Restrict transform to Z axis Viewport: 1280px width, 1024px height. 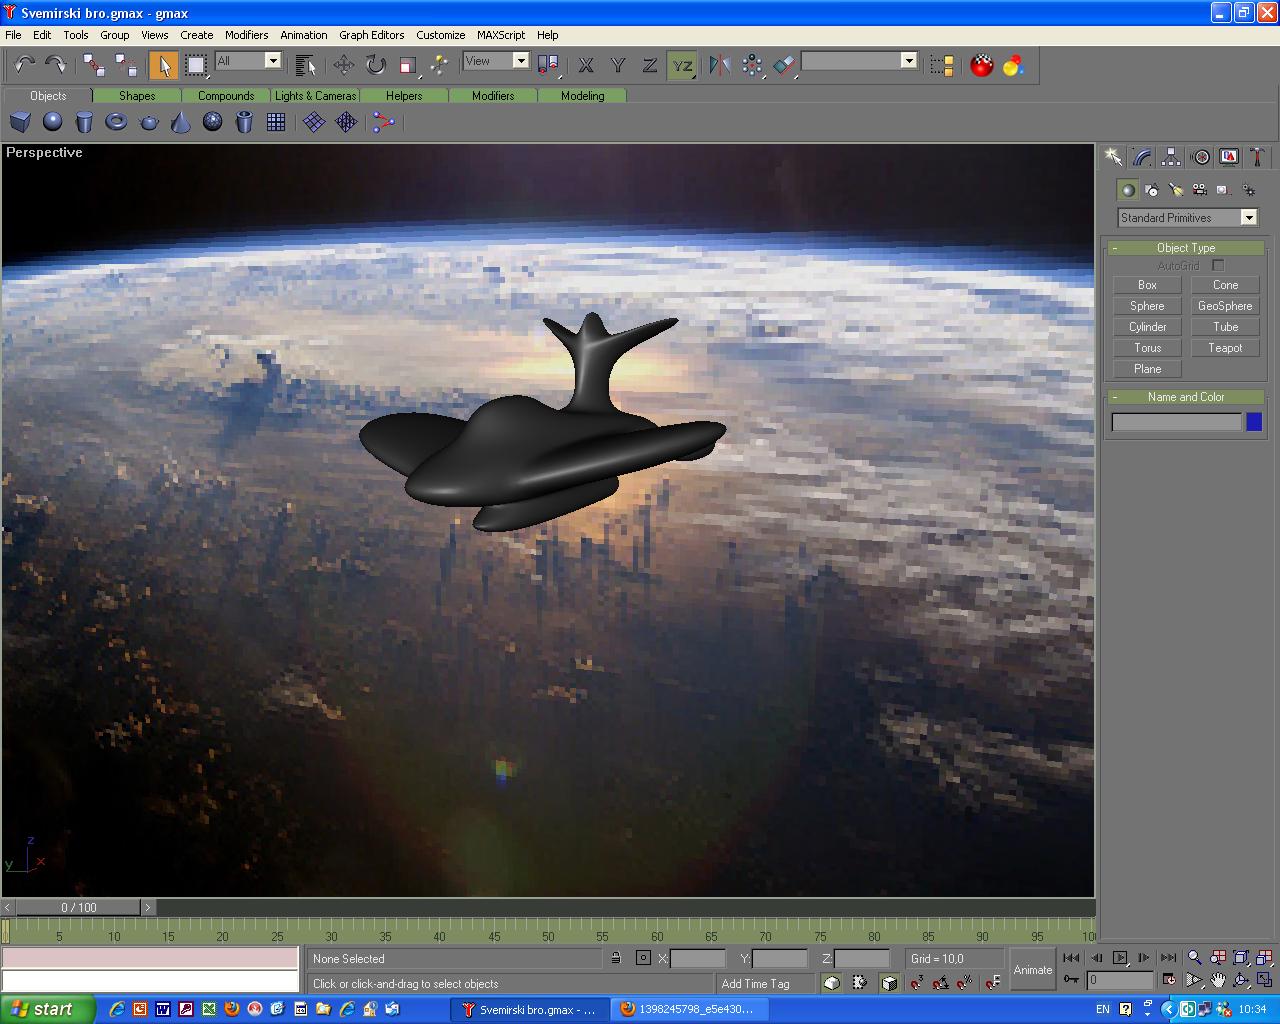pos(650,65)
